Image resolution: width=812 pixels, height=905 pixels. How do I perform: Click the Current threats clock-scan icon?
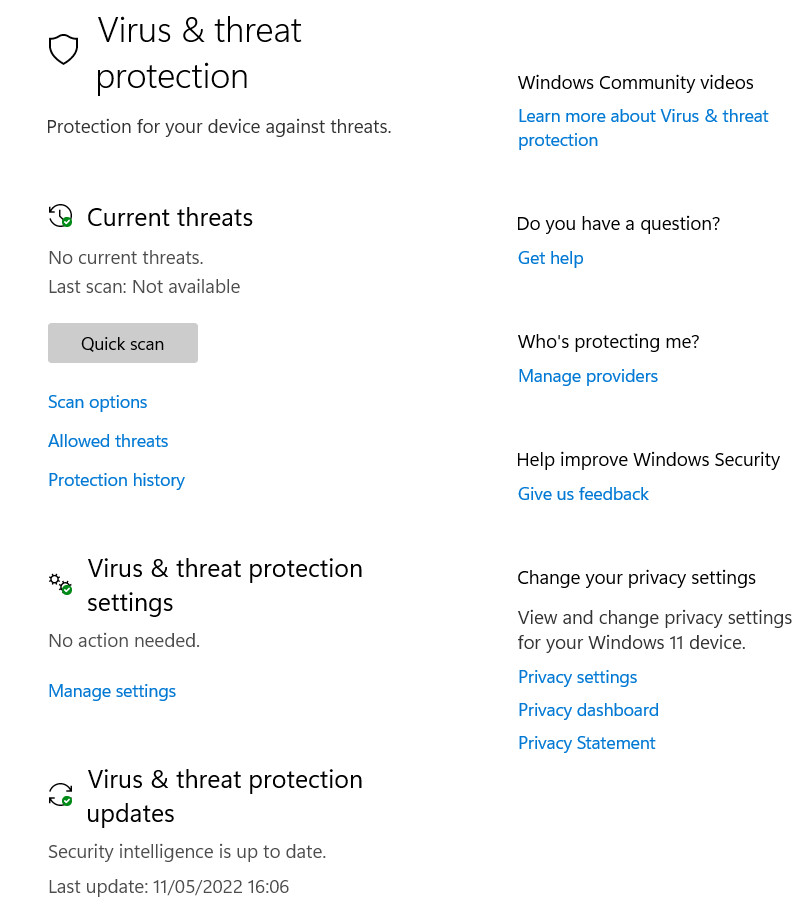coord(61,216)
